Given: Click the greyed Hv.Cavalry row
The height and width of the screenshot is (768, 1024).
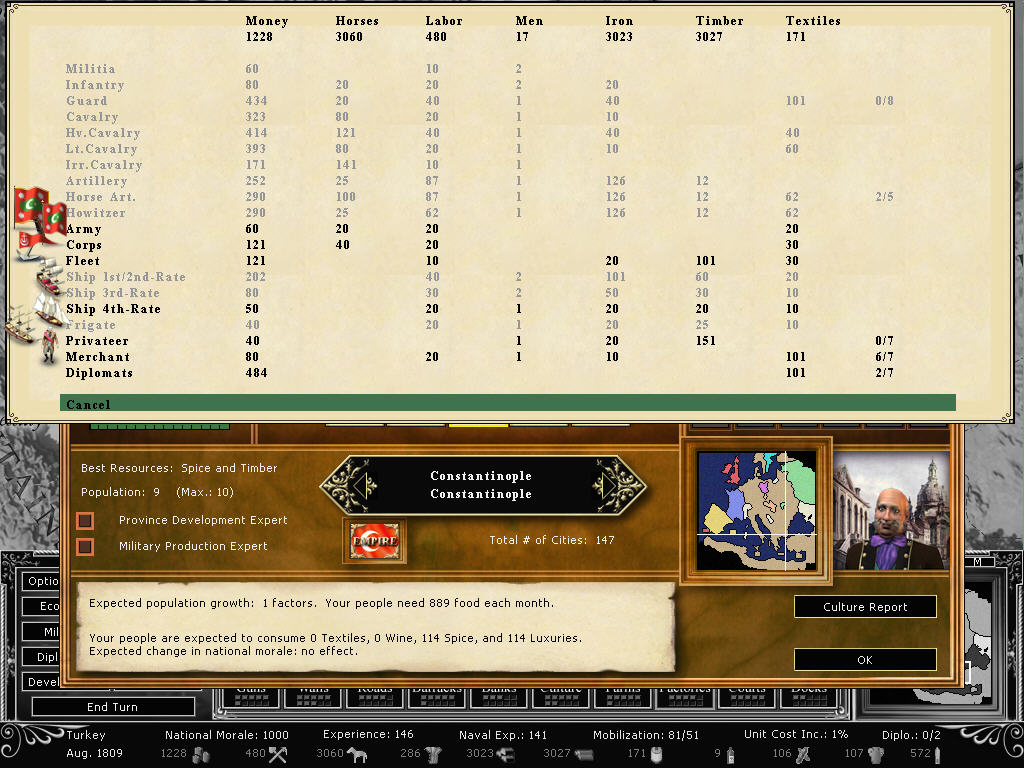Looking at the screenshot, I should [x=507, y=133].
